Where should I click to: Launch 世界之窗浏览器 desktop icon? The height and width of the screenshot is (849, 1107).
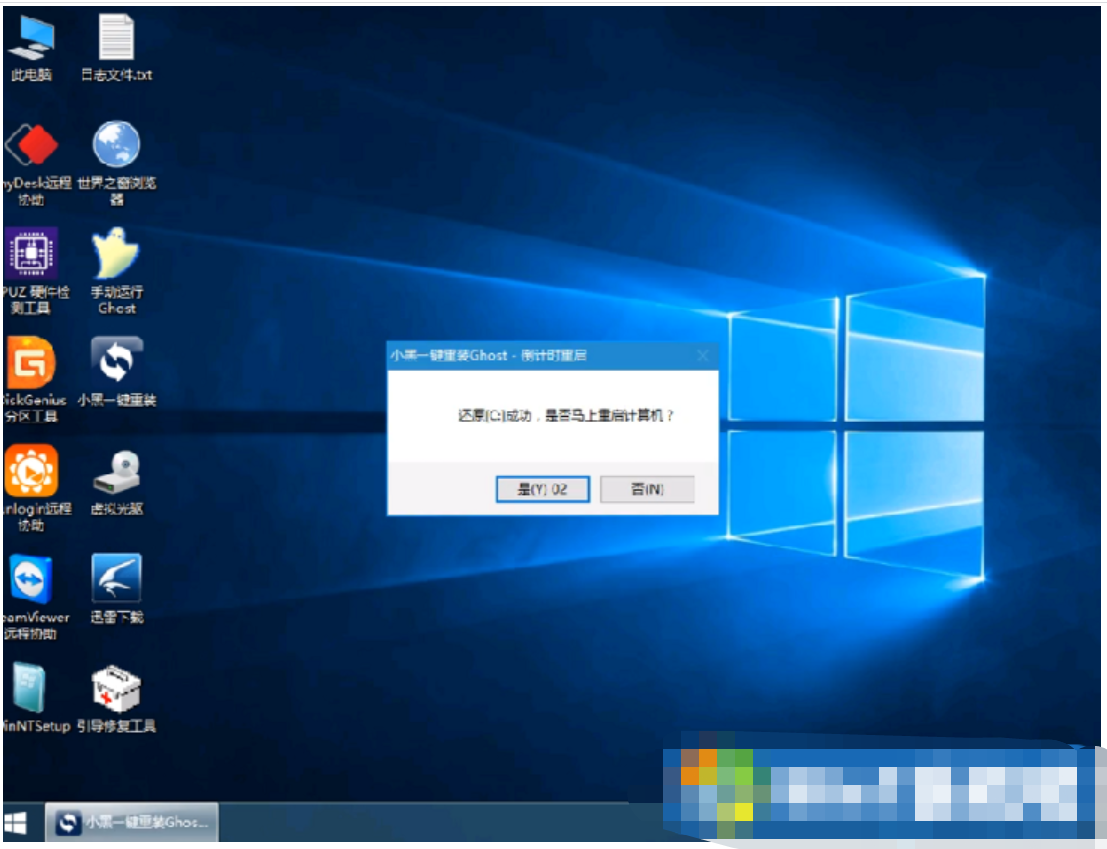pyautogui.click(x=116, y=163)
